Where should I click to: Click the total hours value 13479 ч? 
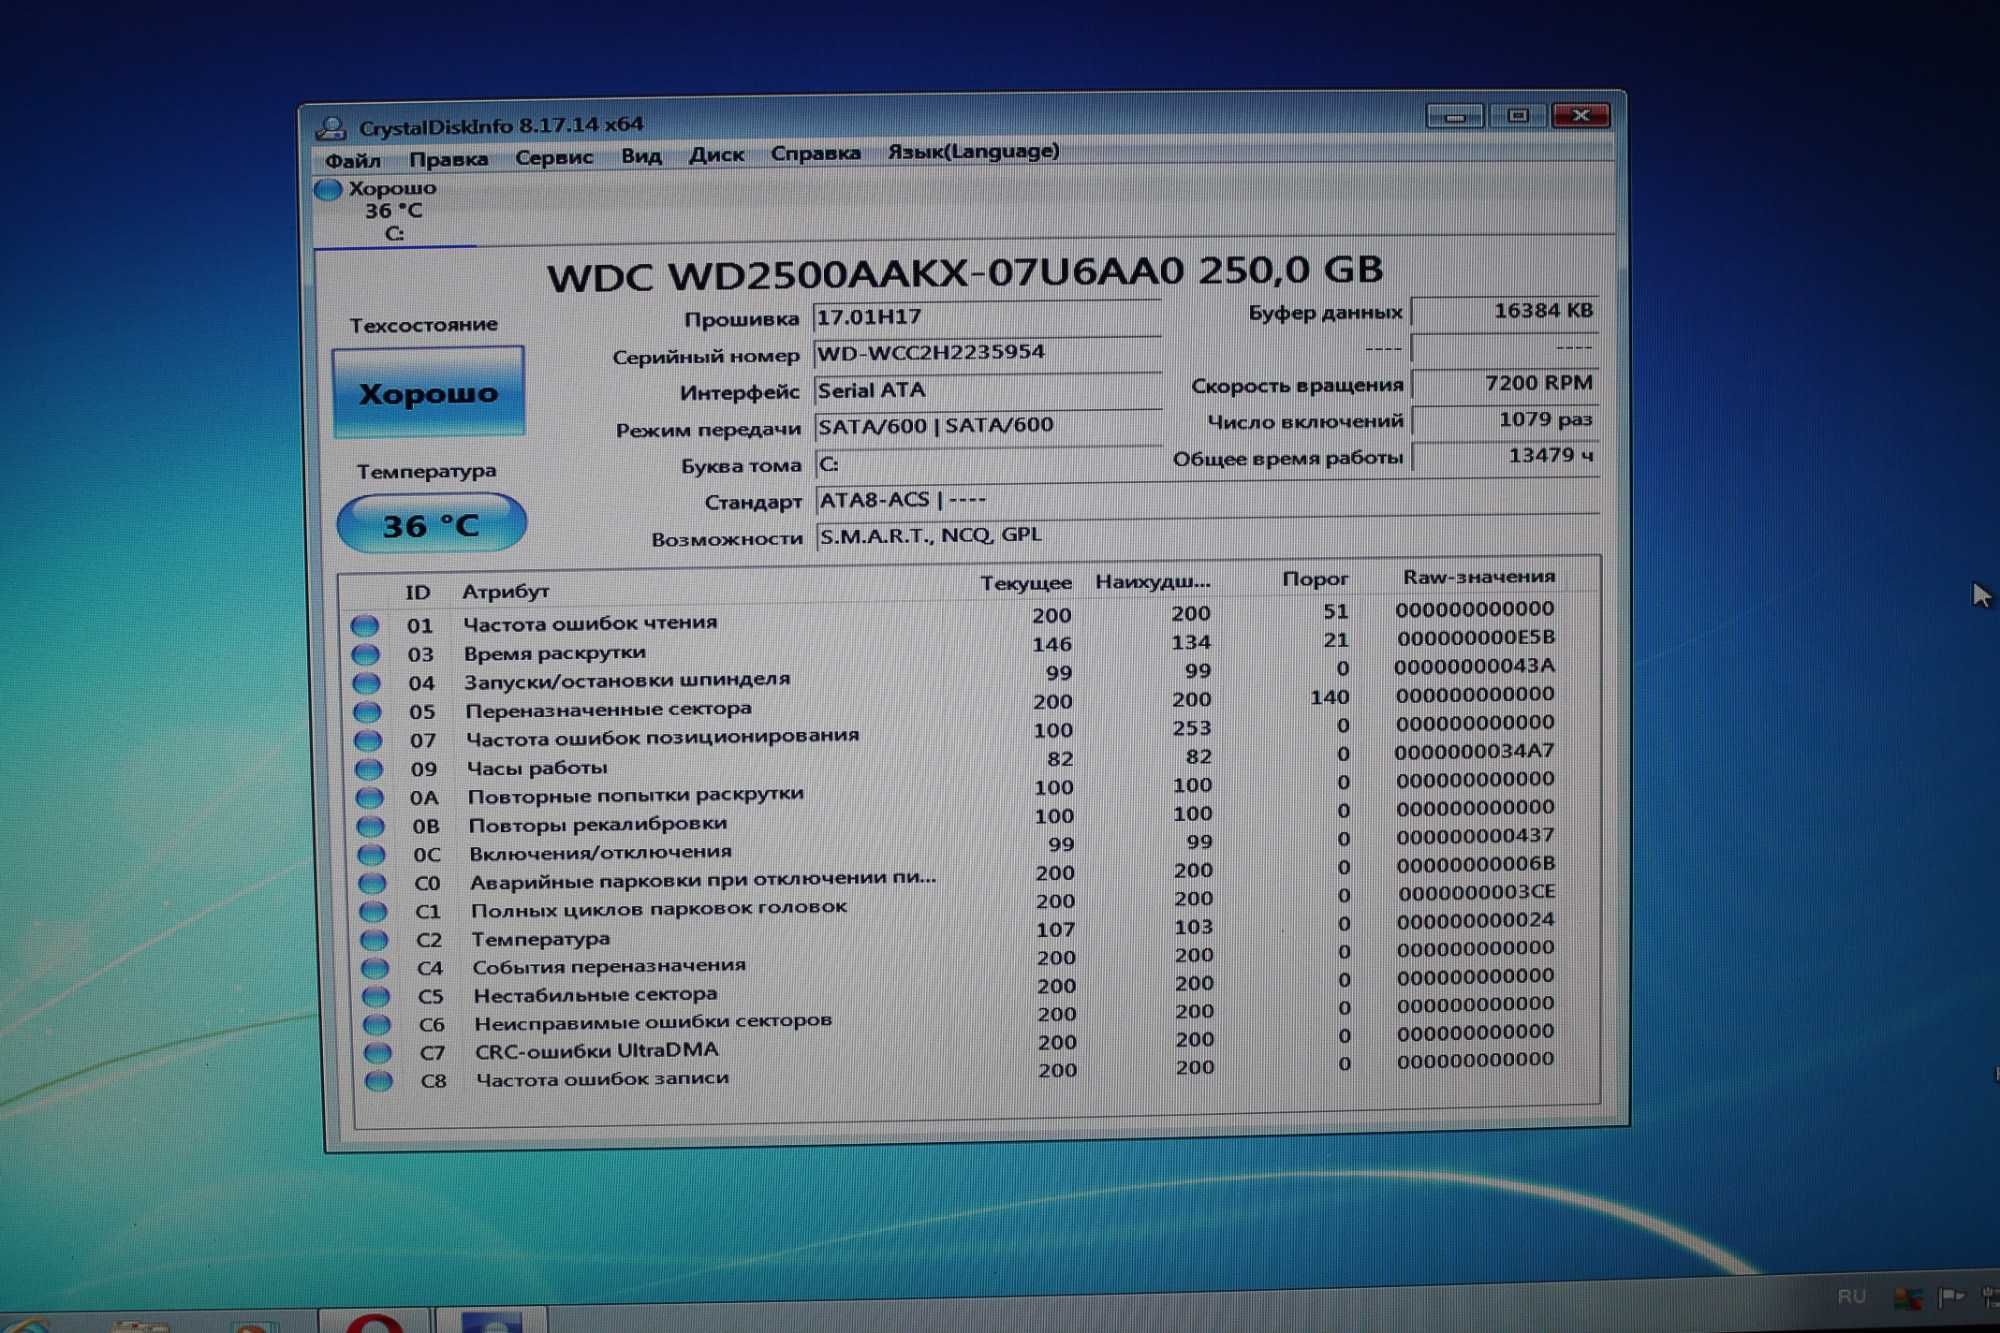coord(1504,456)
